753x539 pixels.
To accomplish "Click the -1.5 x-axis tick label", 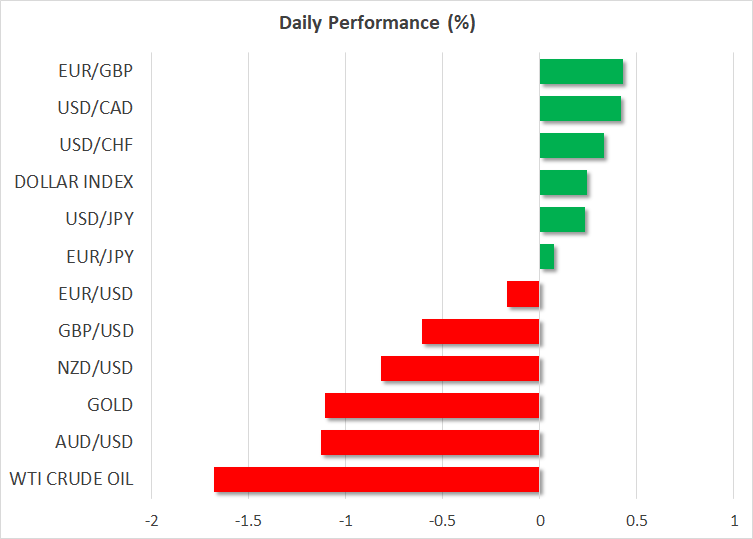I will pos(248,521).
